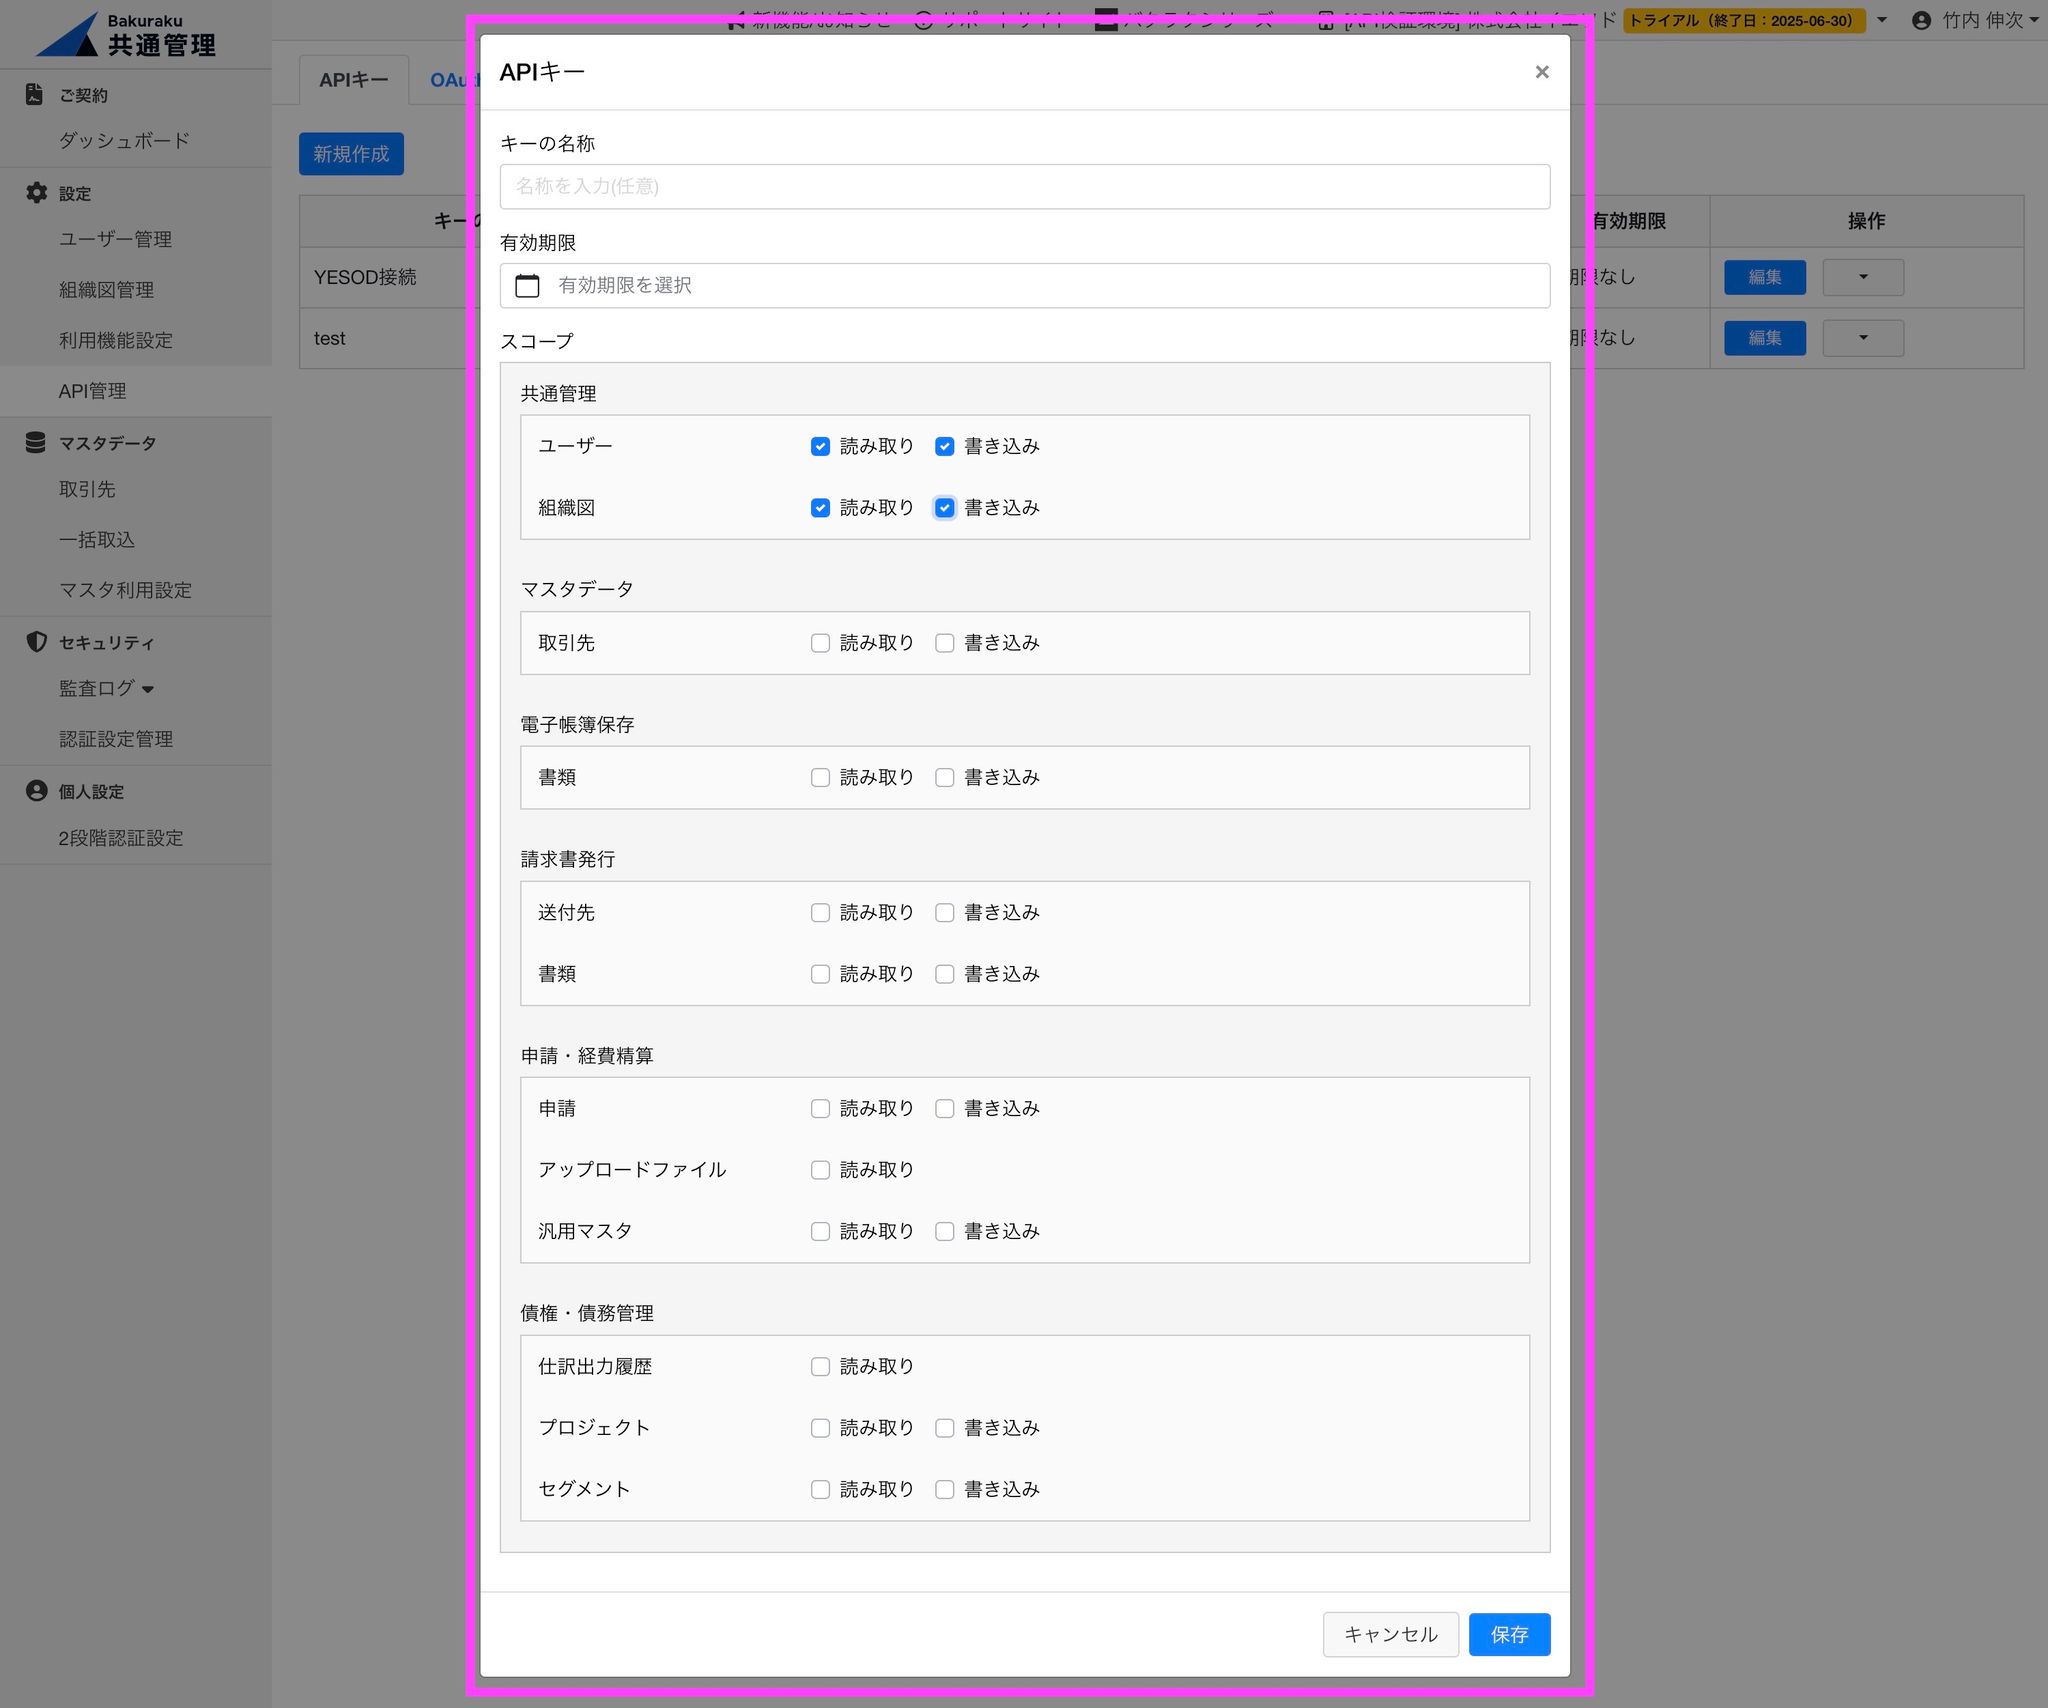The width and height of the screenshot is (2048, 1708).
Task: Open dropdown next to YESOD接続 編集 button
Action: coord(1862,277)
